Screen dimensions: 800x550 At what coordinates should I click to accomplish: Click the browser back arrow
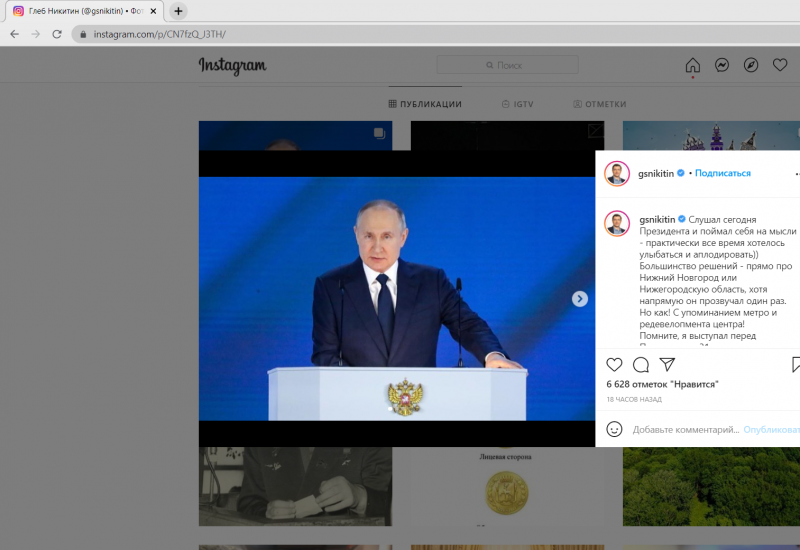(x=14, y=34)
